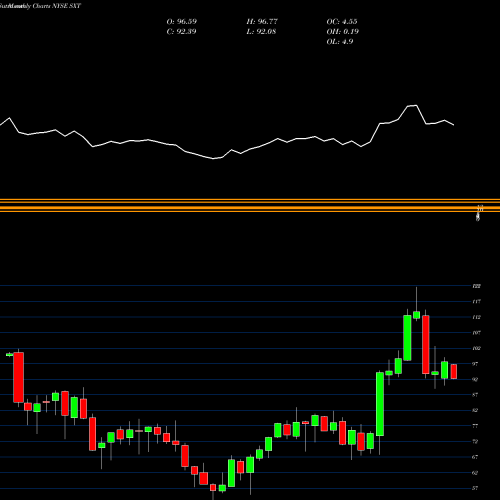Click the 92 price axis label
The height and width of the screenshot is (500, 500).
click(475, 379)
